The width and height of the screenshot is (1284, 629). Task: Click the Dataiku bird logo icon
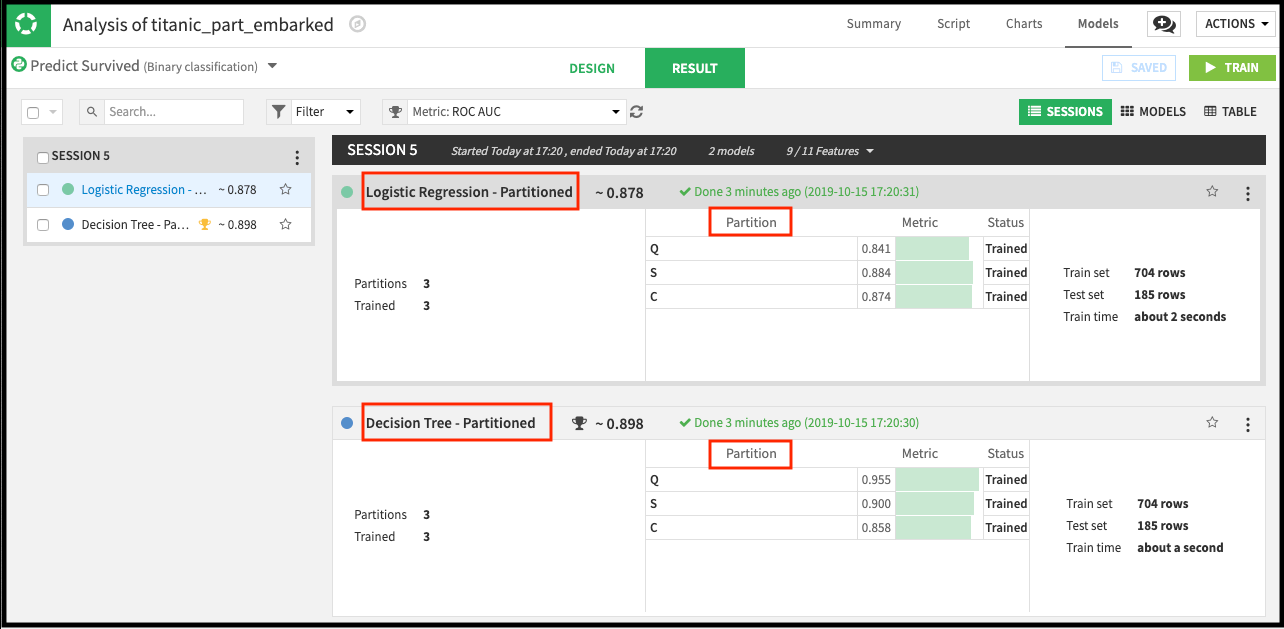27,24
